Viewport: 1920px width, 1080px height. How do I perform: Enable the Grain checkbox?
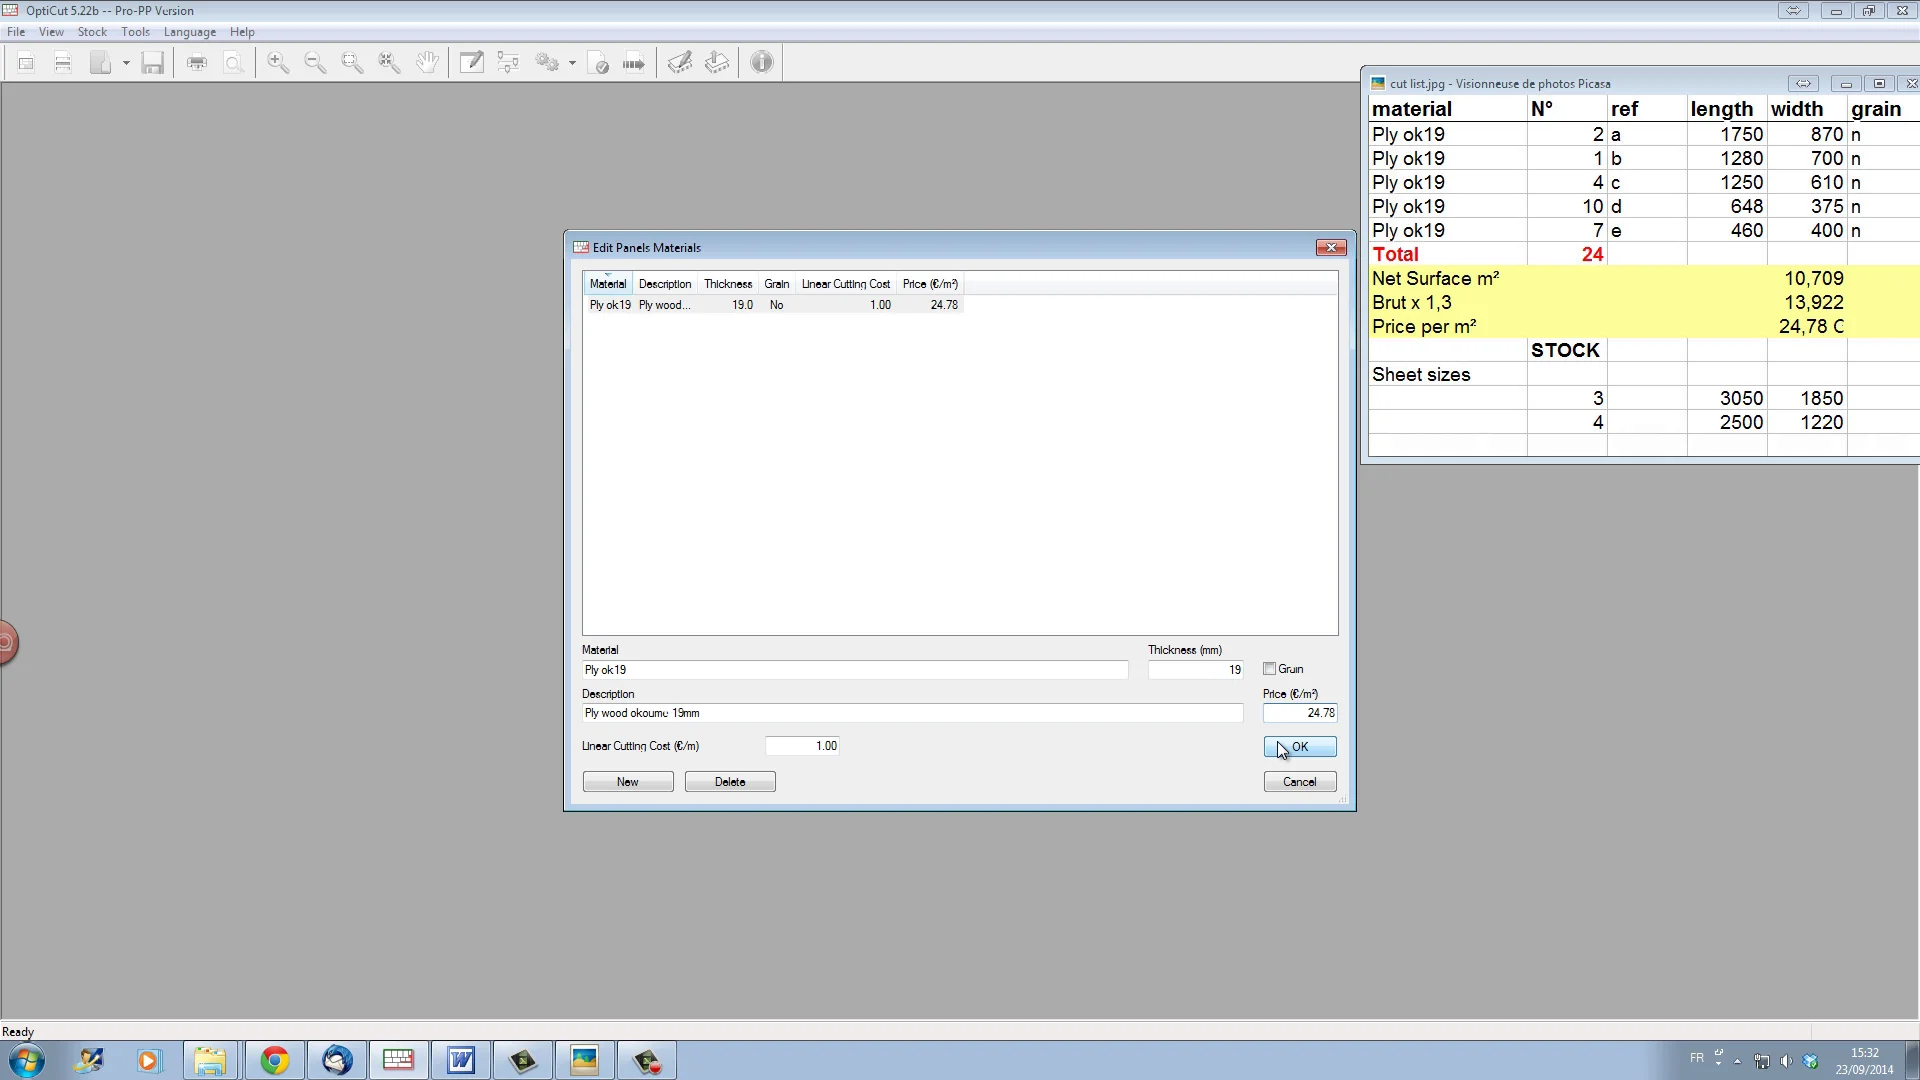click(1269, 669)
